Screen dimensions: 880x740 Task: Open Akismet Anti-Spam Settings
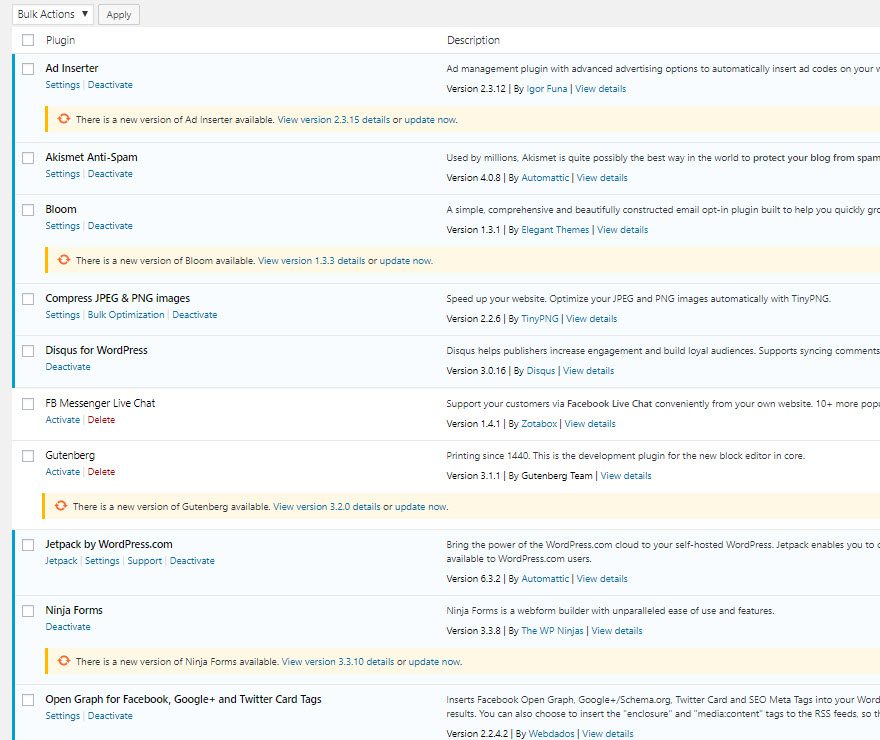coord(63,174)
